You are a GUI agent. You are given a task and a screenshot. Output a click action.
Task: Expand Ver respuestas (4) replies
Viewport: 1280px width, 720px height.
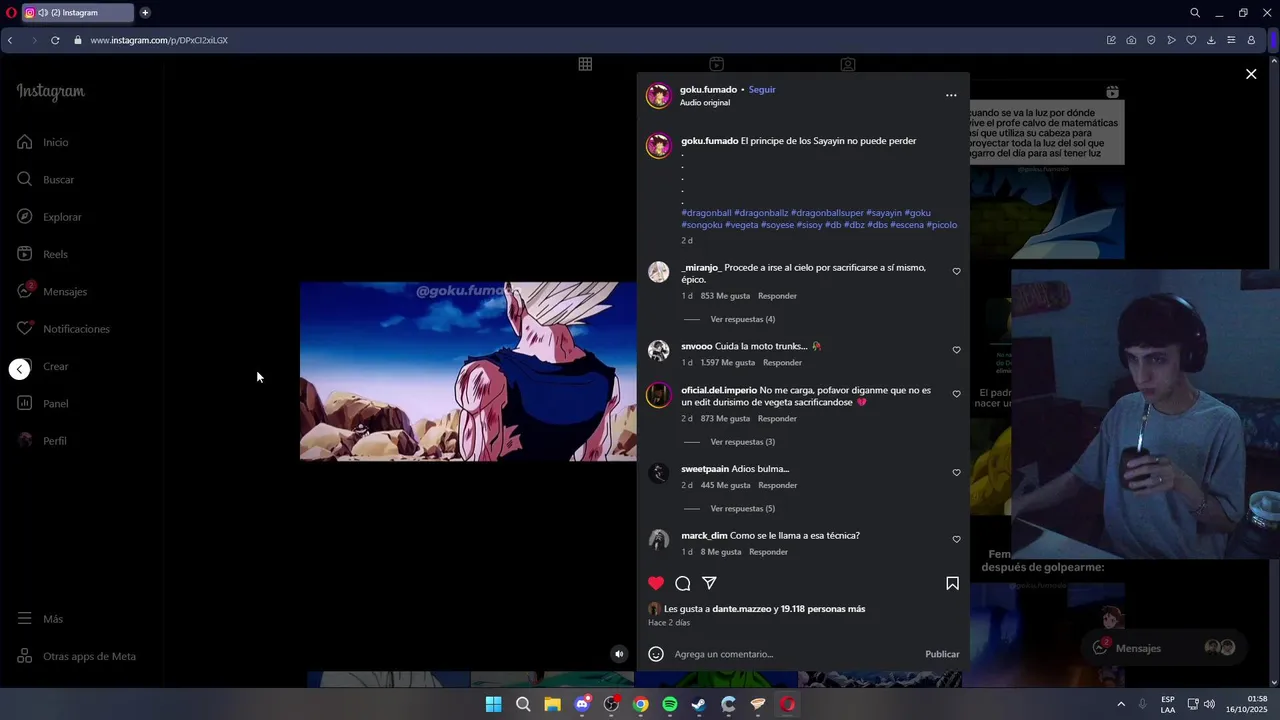pyautogui.click(x=742, y=319)
